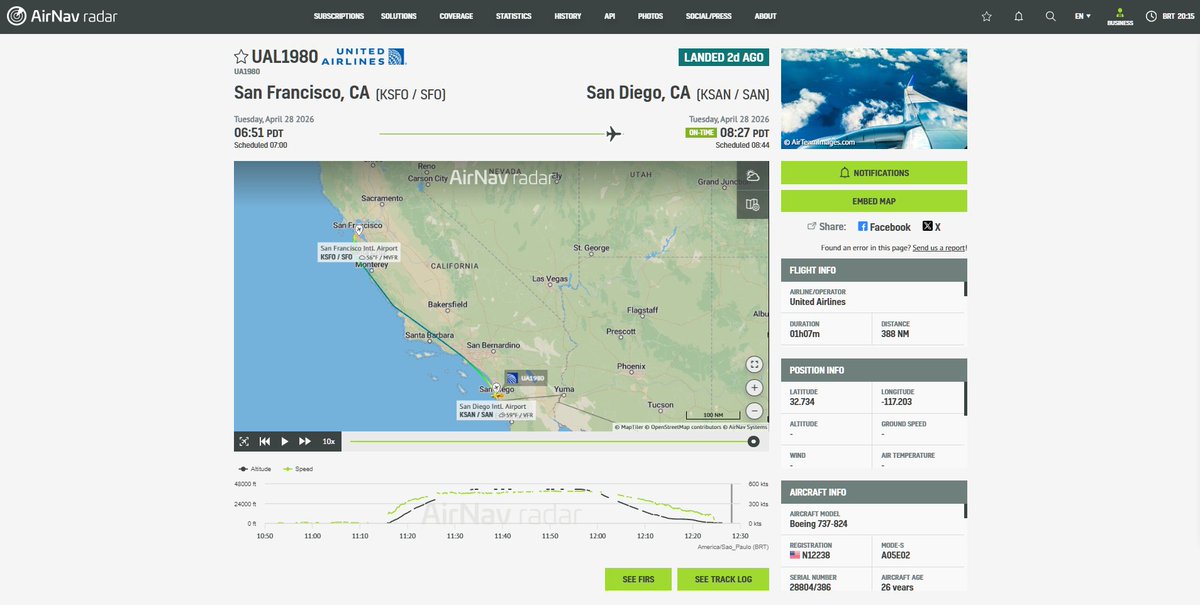Change the 10x playback speed
The width and height of the screenshot is (1200, 605).
(x=329, y=441)
